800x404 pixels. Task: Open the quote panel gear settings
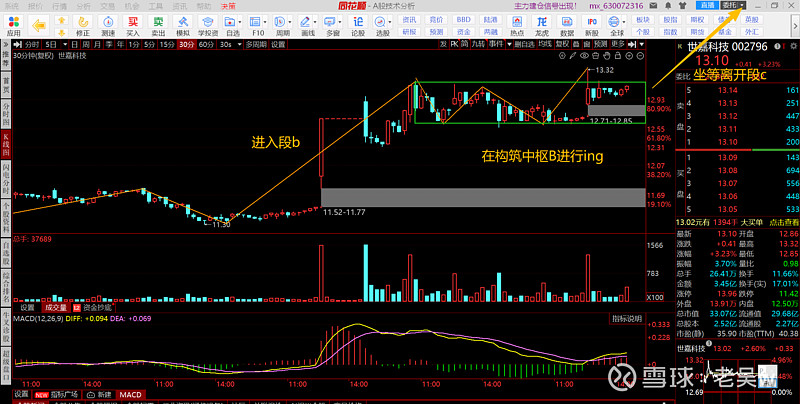(x=793, y=46)
